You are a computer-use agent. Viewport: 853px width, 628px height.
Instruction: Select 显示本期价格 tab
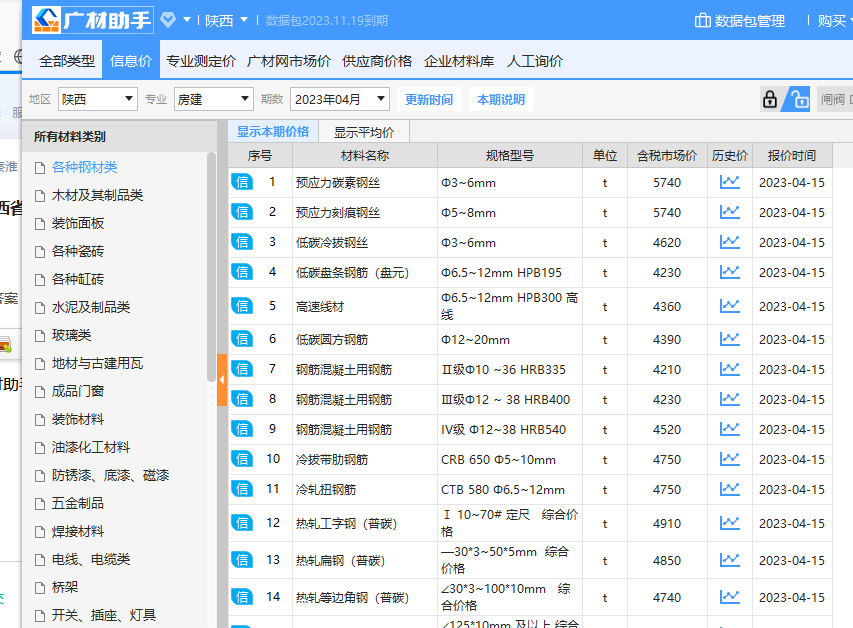273,132
